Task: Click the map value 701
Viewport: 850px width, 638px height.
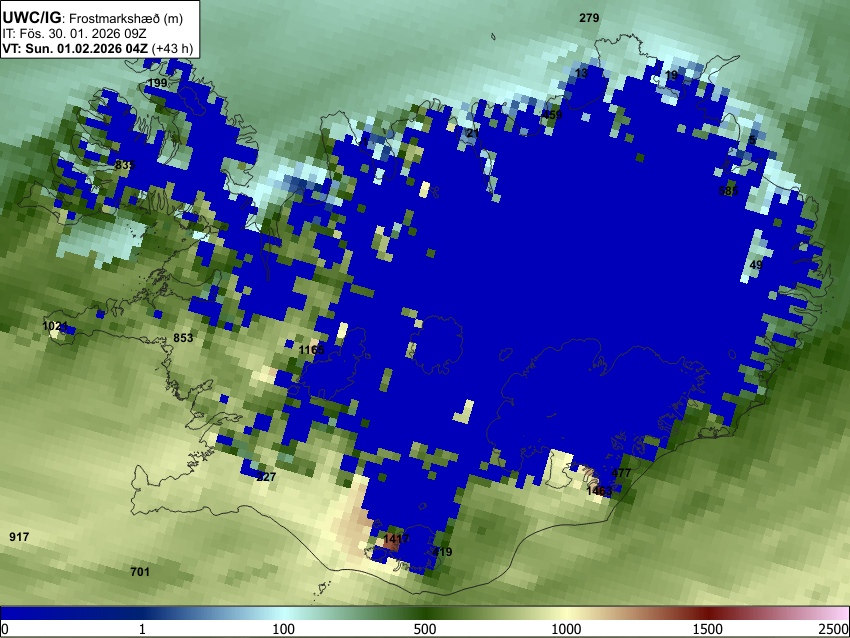Action: tap(140, 572)
